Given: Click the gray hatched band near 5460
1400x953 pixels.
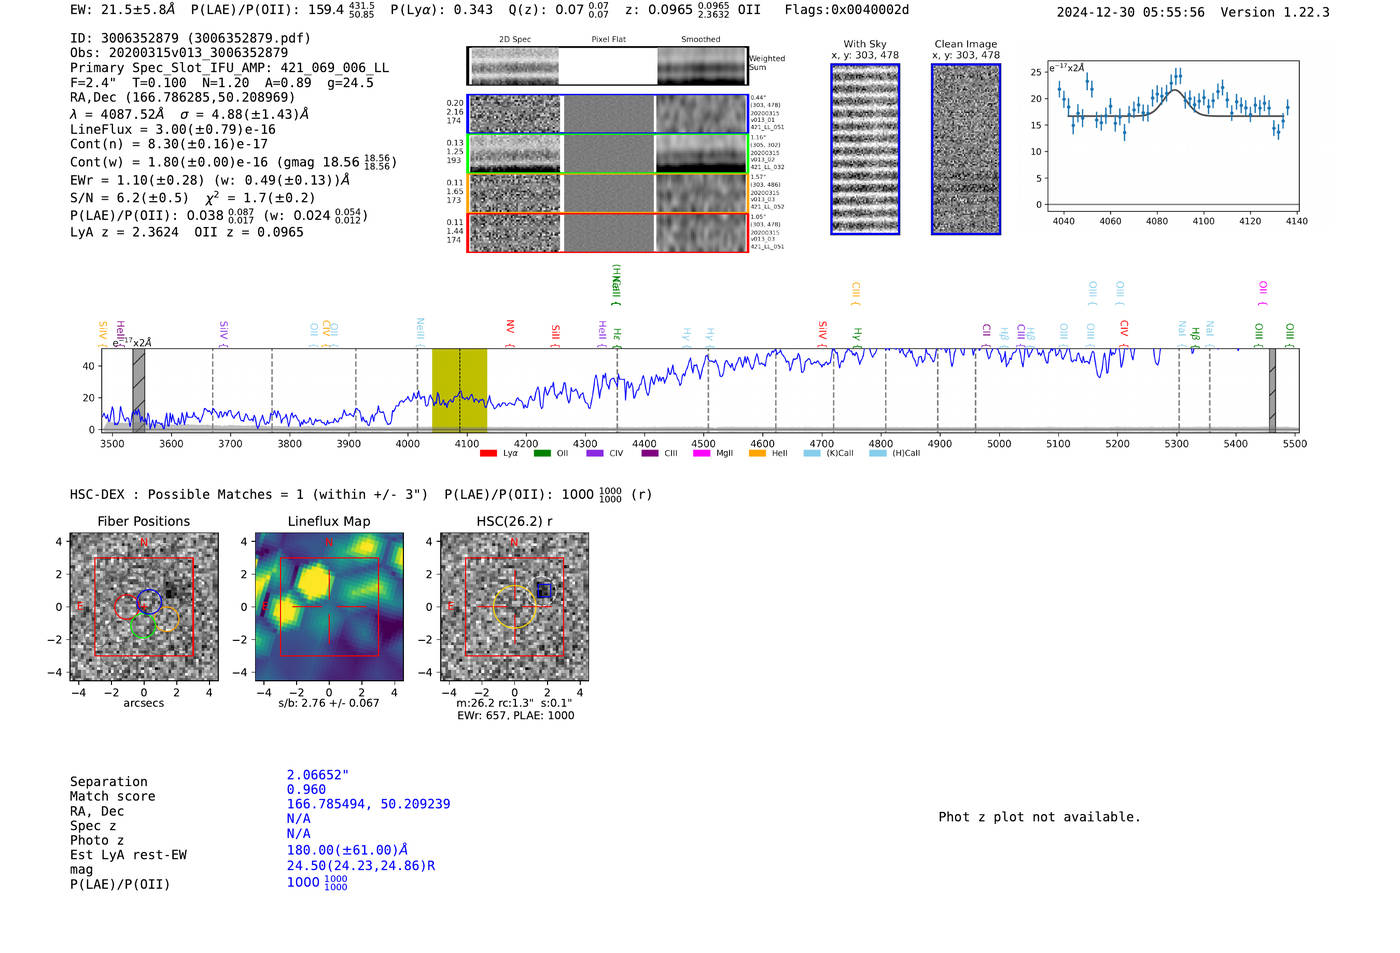Looking at the screenshot, I should pyautogui.click(x=1272, y=390).
